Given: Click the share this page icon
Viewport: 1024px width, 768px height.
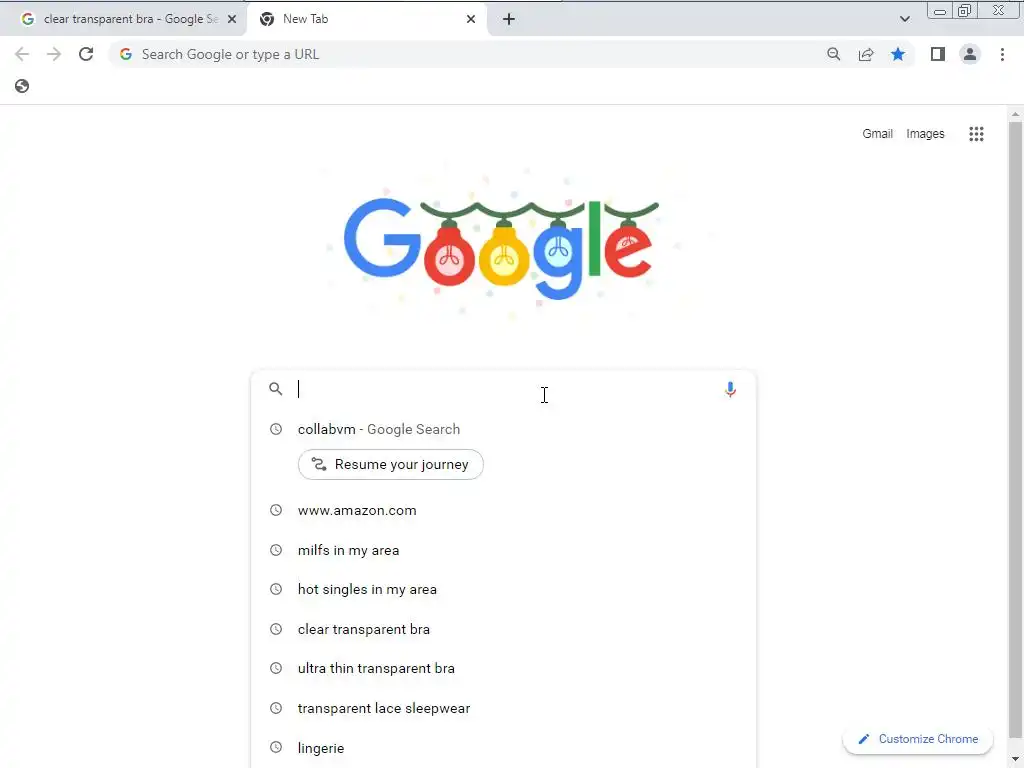Looking at the screenshot, I should [x=866, y=54].
